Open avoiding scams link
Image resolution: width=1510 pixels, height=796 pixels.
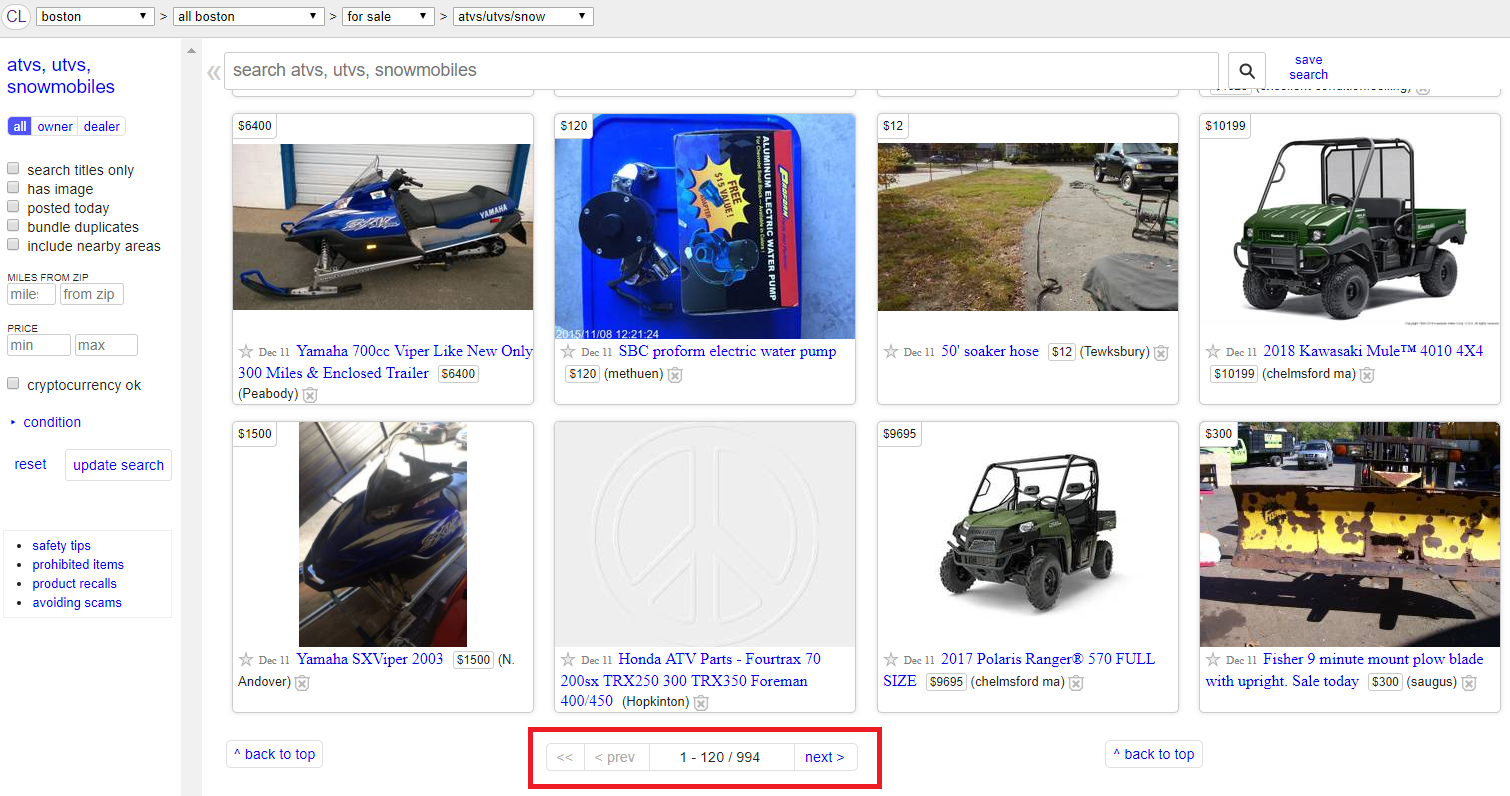tap(77, 603)
